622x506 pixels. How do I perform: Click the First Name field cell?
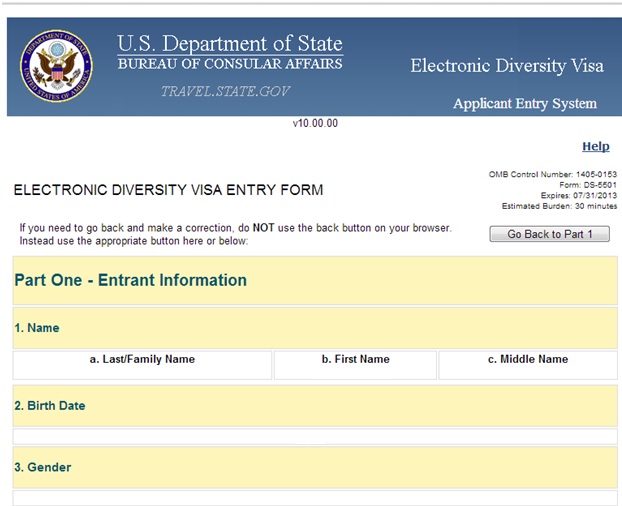point(355,364)
